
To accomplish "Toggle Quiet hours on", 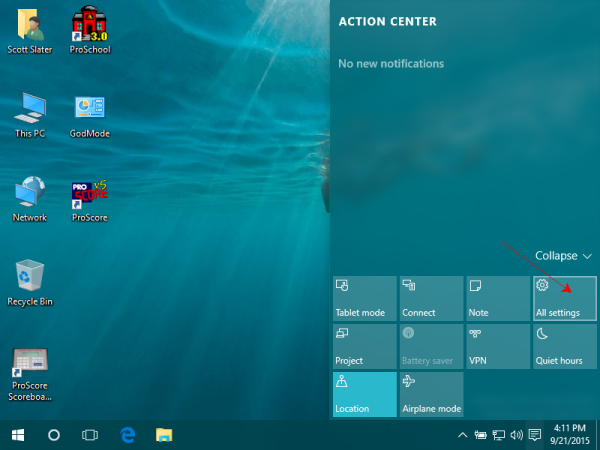I will coord(565,347).
